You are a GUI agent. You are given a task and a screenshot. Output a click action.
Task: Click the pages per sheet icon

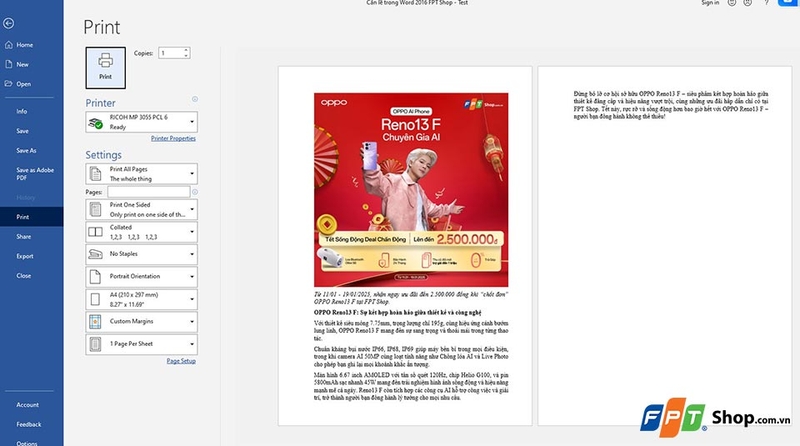point(95,344)
